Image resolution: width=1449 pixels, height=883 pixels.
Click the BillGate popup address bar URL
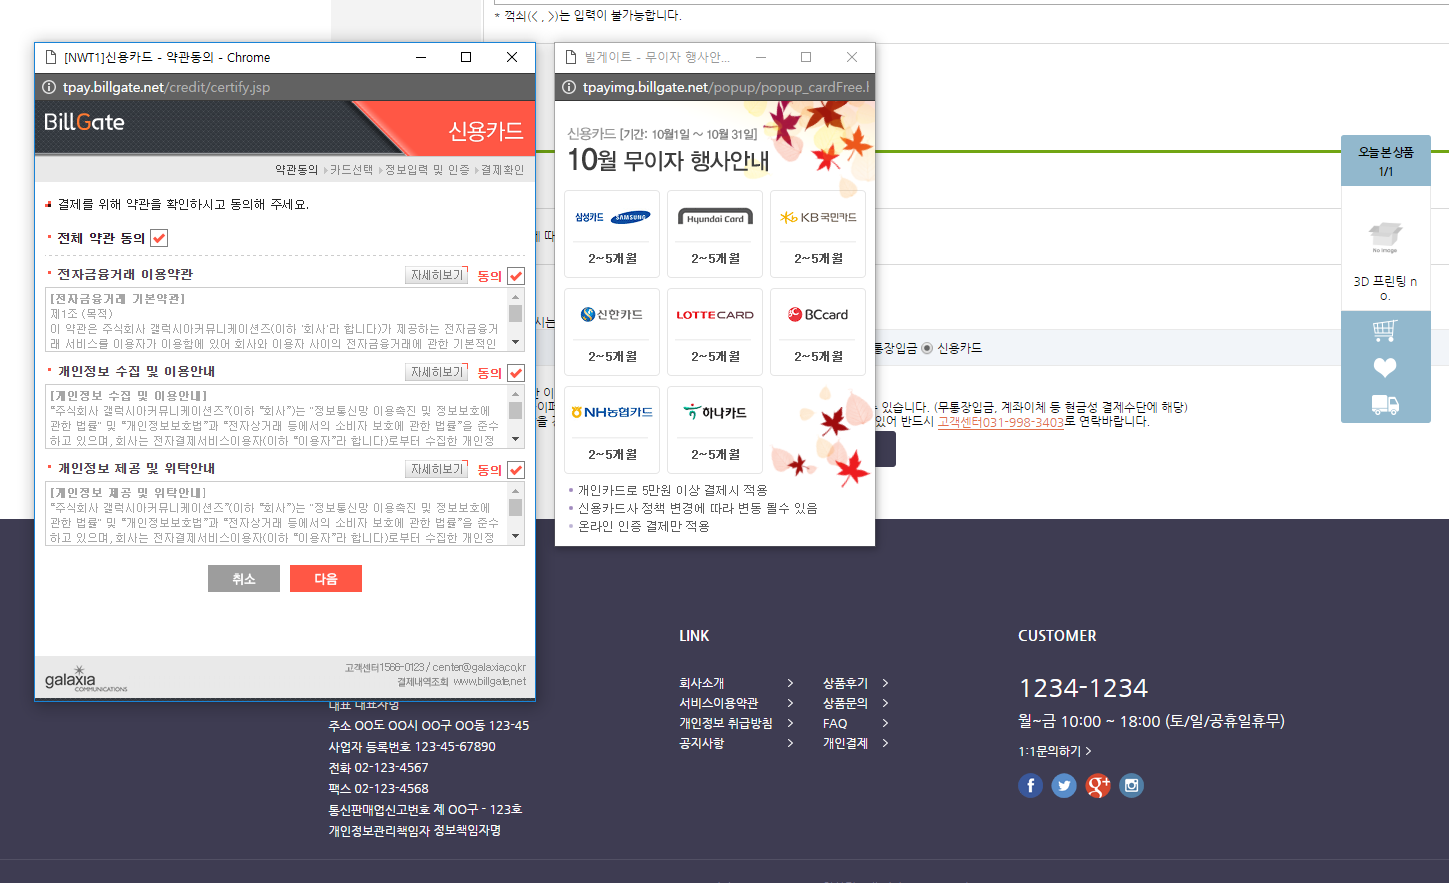click(166, 87)
